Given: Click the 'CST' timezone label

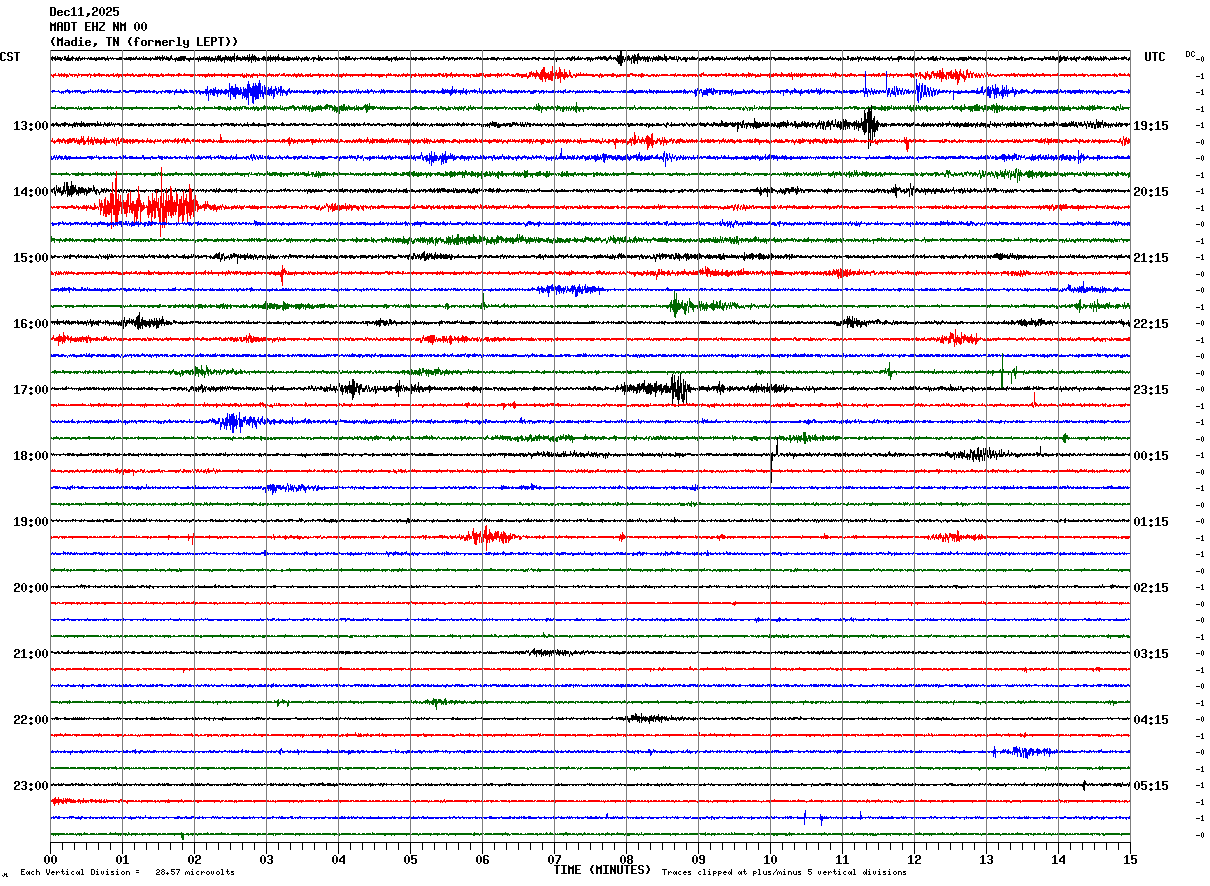Looking at the screenshot, I should click(x=10, y=57).
